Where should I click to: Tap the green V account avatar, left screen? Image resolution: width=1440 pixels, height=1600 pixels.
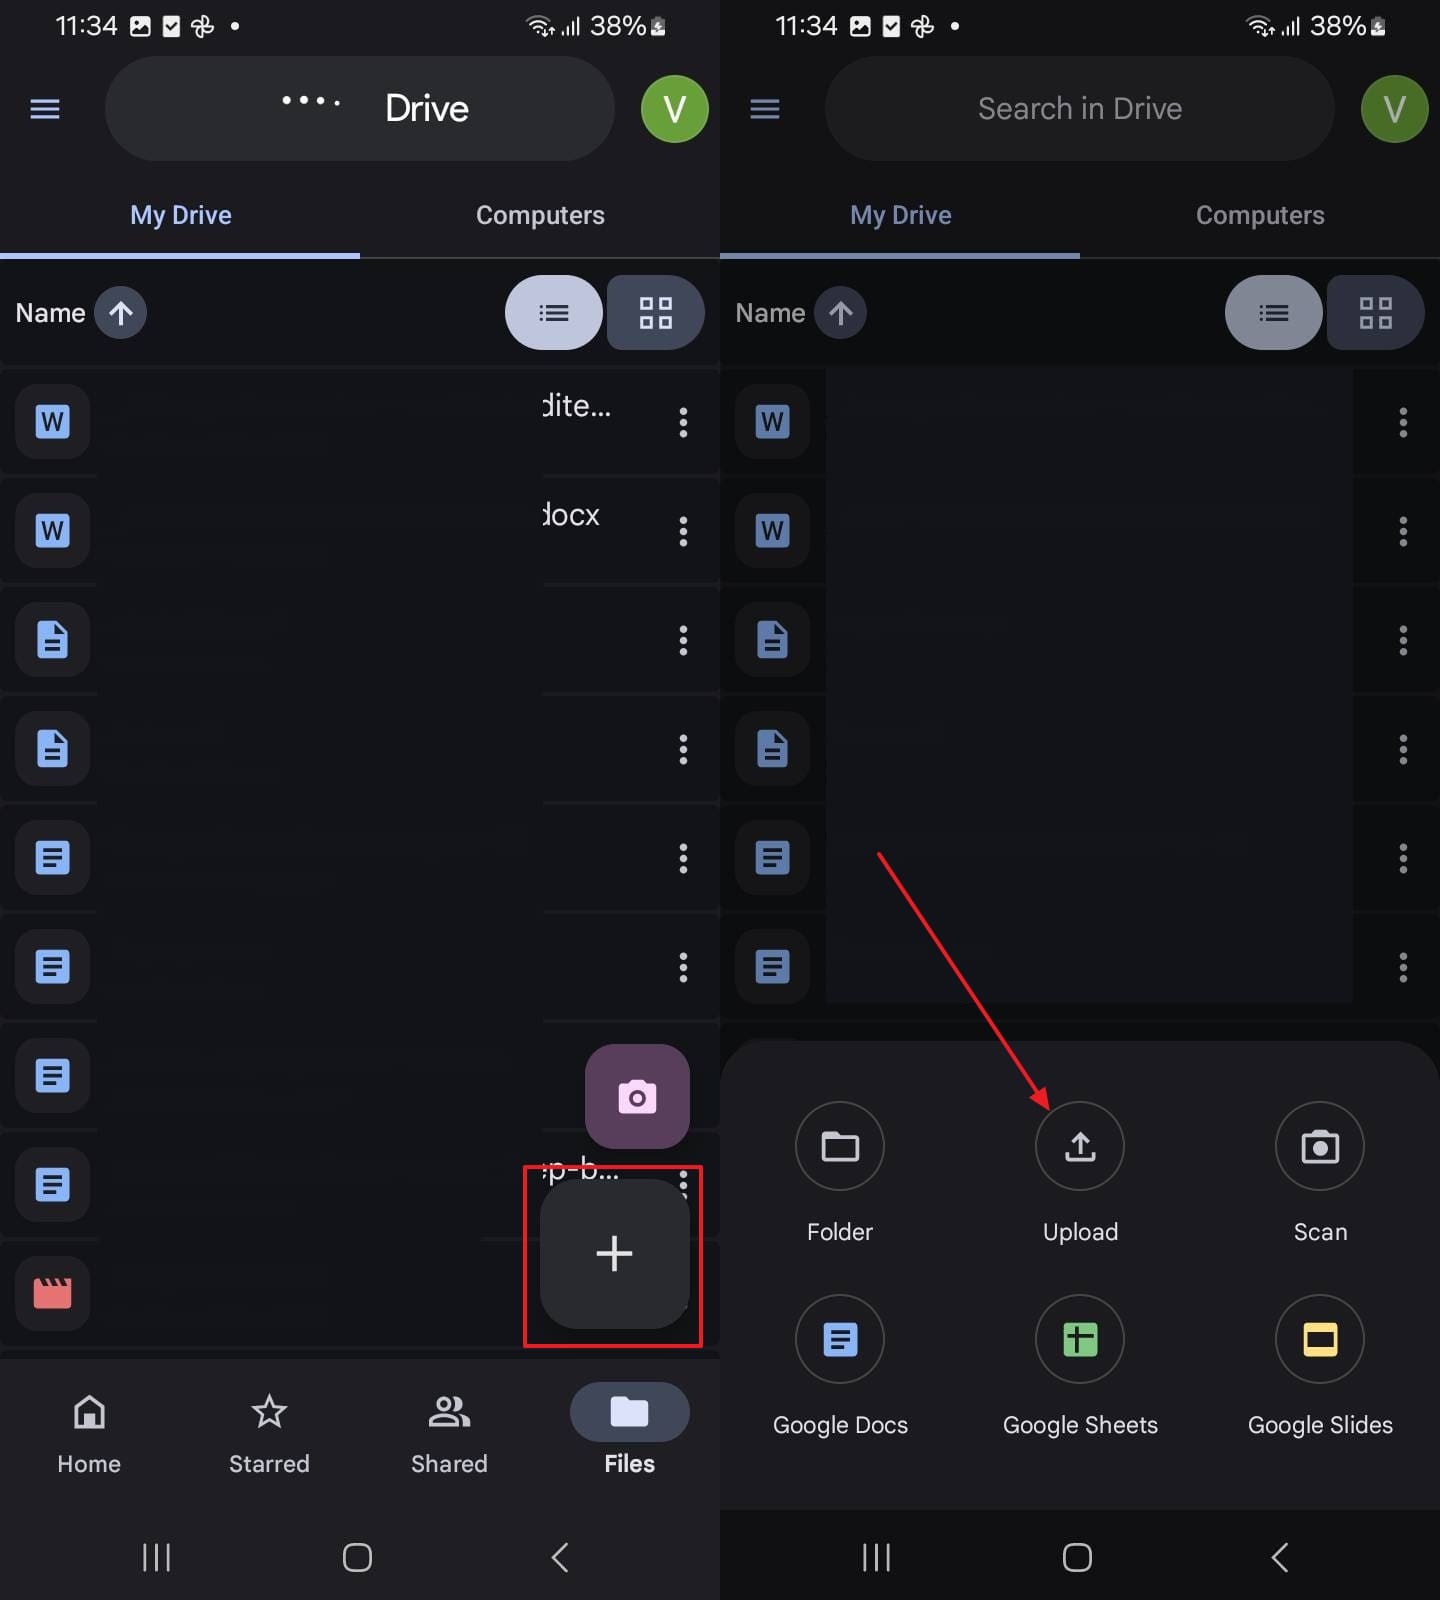click(675, 109)
